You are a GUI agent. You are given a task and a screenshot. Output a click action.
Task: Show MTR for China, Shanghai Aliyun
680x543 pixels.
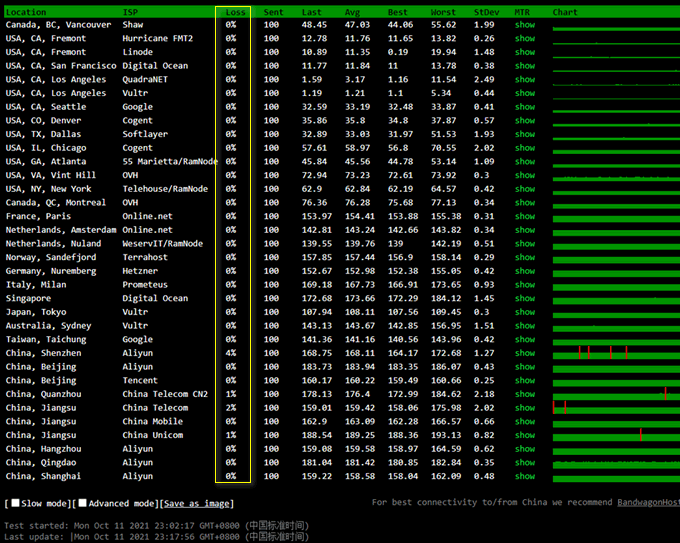524,476
